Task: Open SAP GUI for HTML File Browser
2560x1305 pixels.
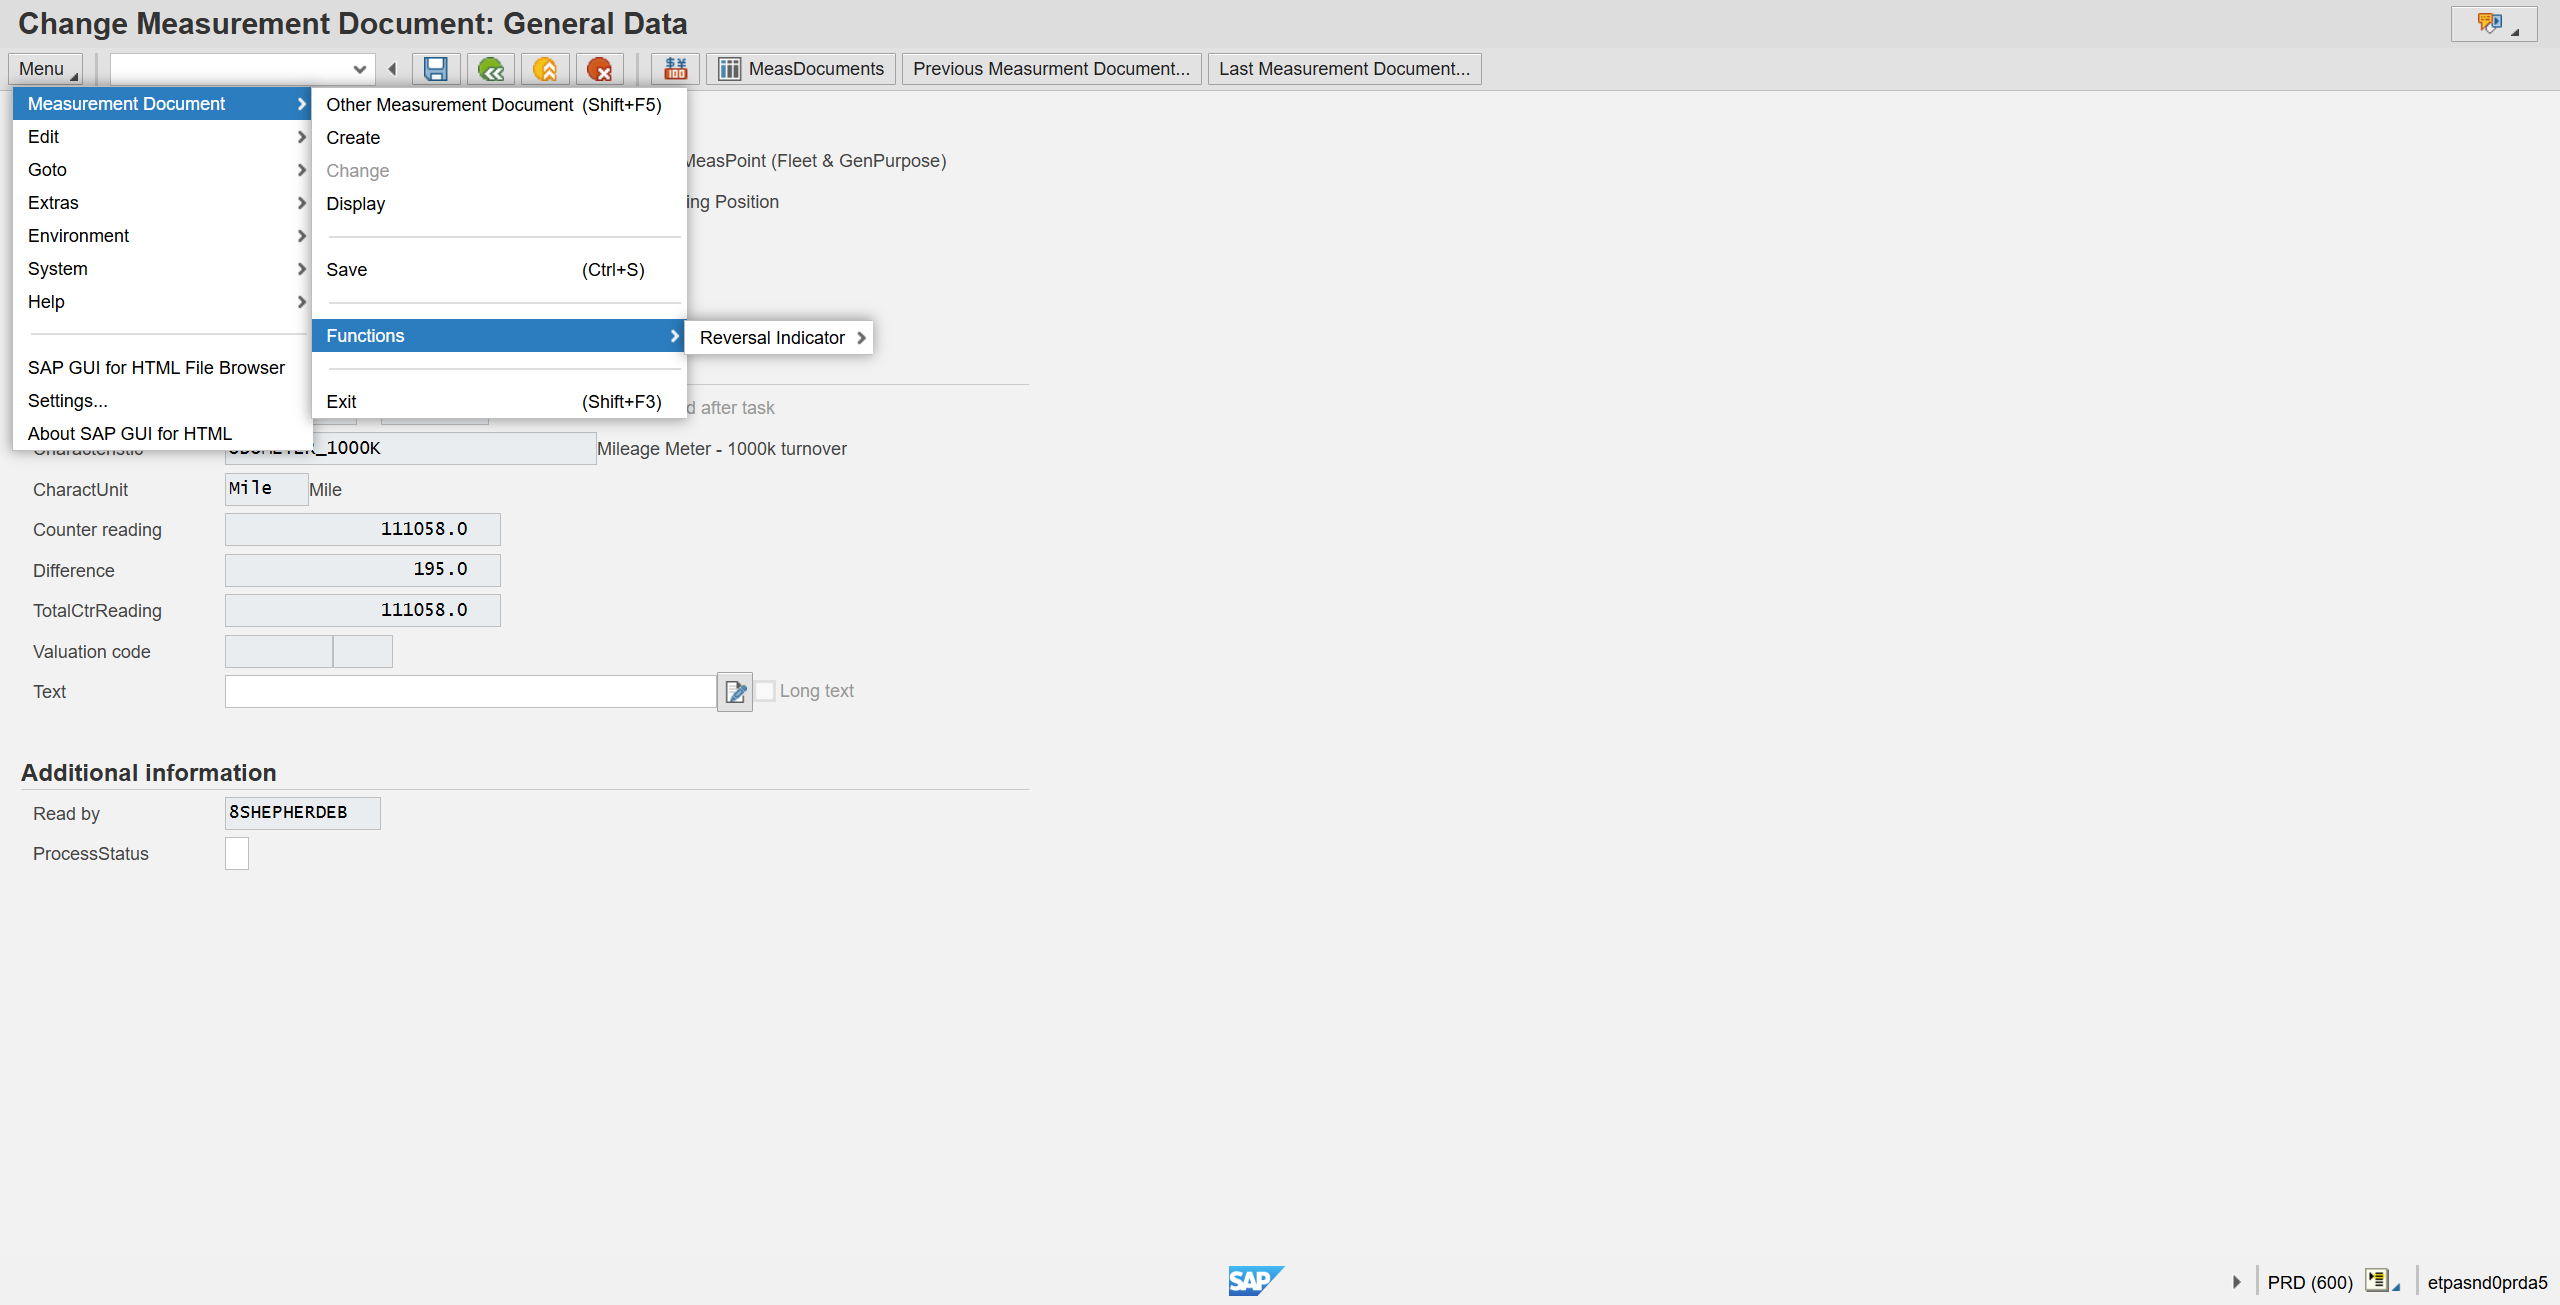Action: (x=162, y=368)
